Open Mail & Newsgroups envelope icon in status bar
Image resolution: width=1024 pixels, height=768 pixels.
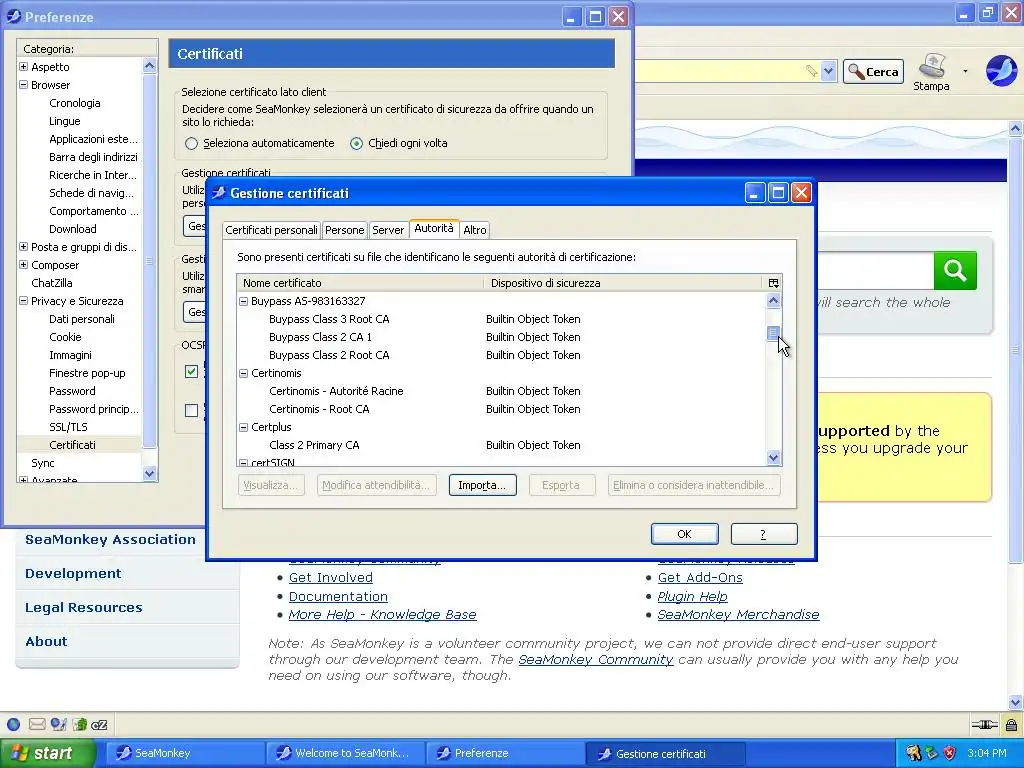(37, 724)
